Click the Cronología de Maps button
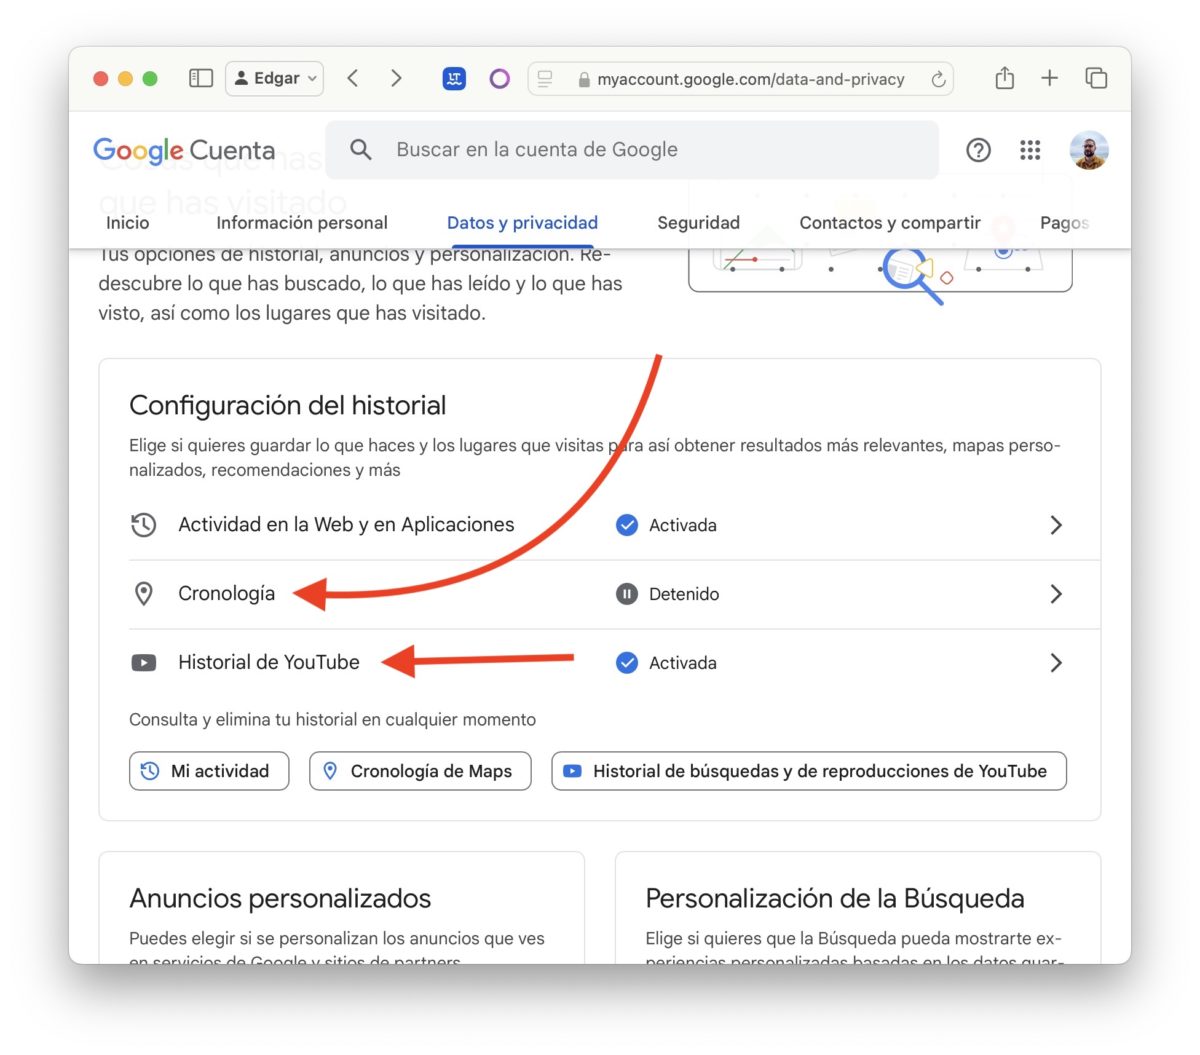This screenshot has height=1055, width=1200. [420, 771]
